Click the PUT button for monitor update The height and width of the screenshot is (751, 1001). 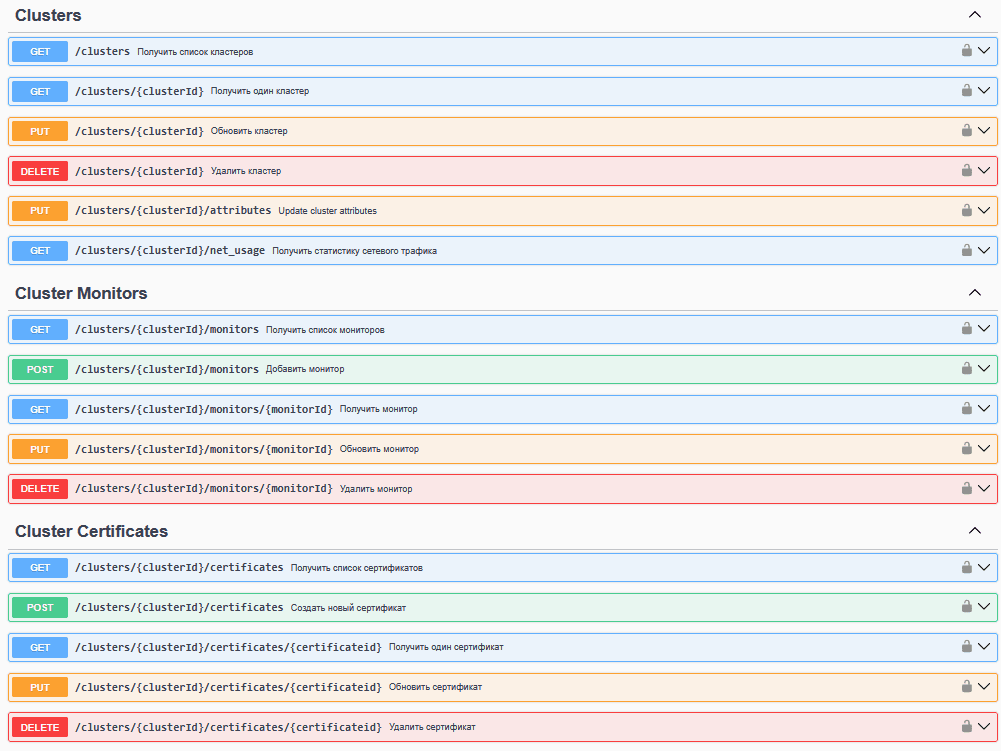coord(40,449)
